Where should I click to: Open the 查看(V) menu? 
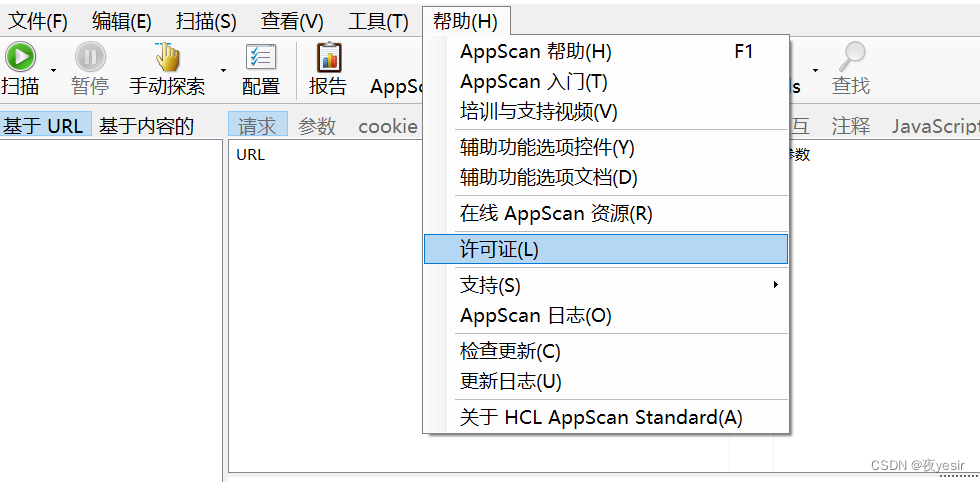pyautogui.click(x=292, y=22)
